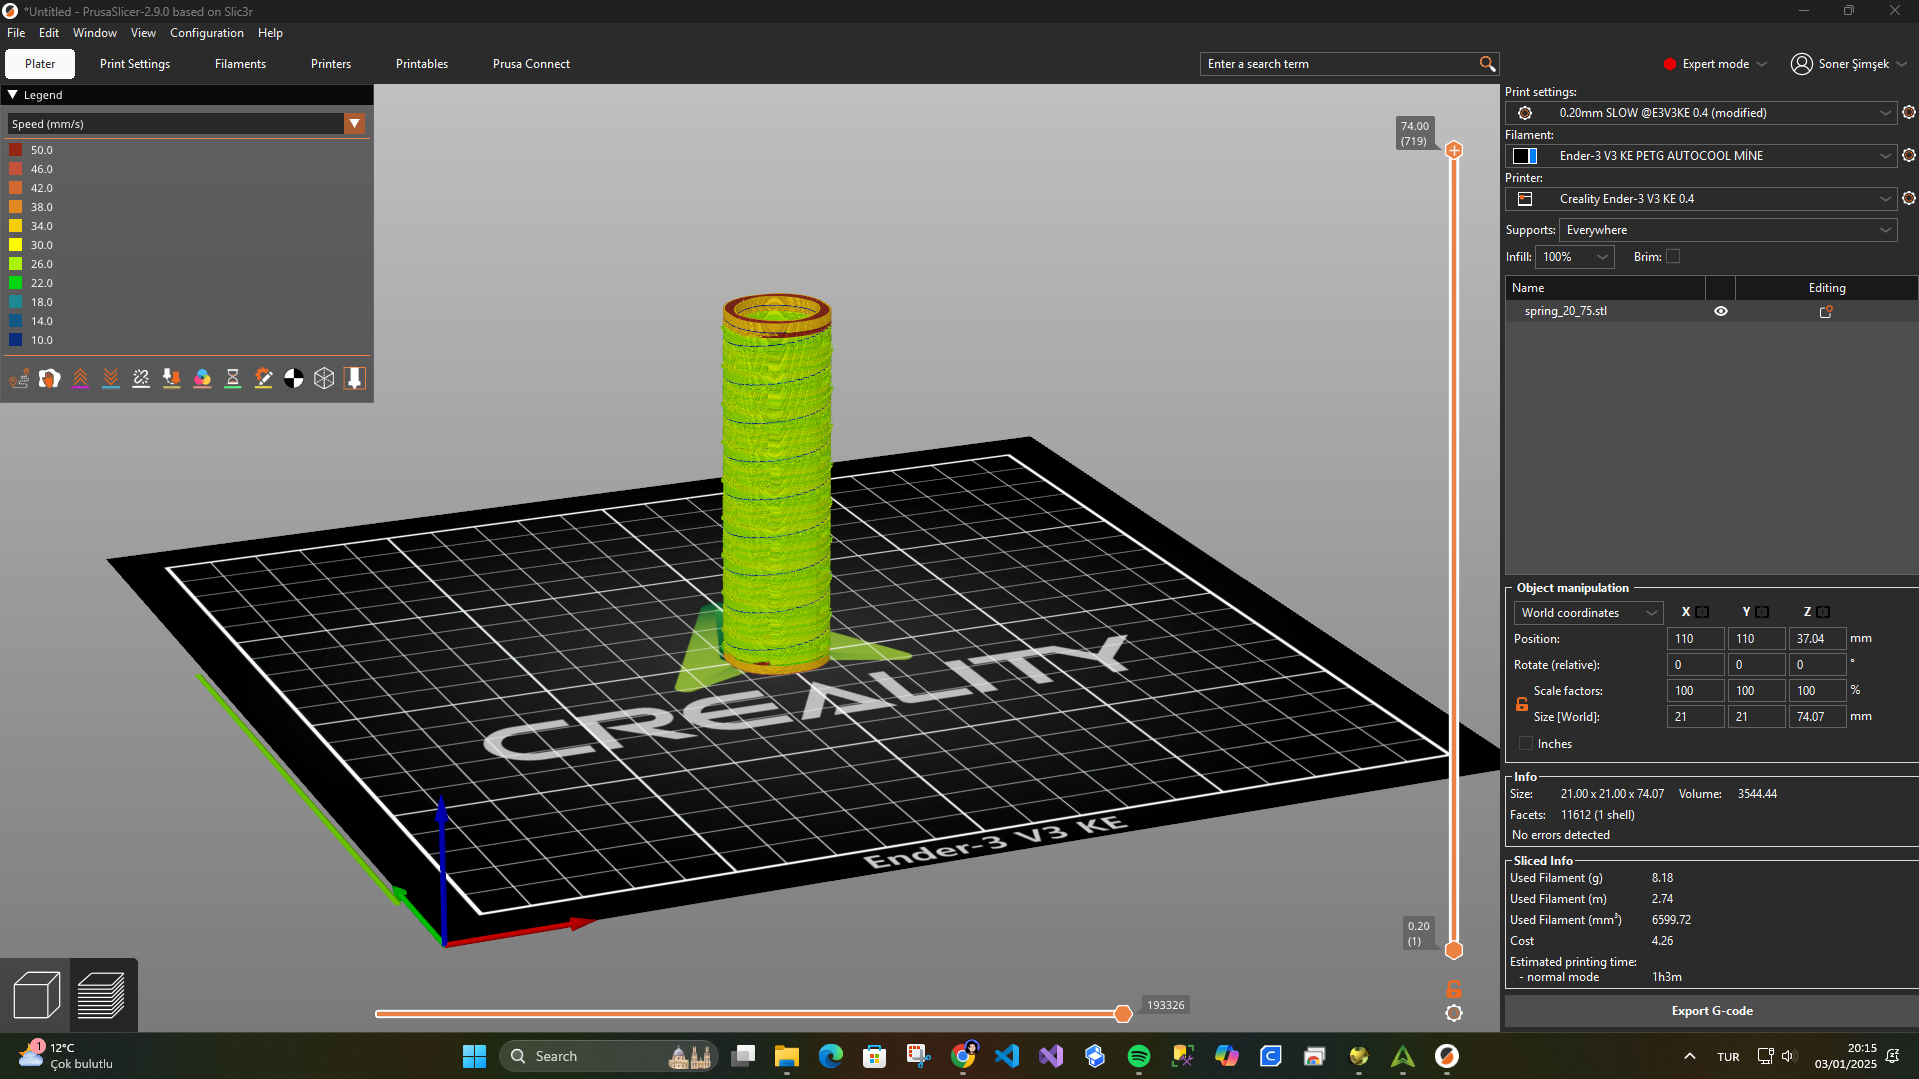
Task: Toggle the Y axis mirror button
Action: [x=1762, y=613]
